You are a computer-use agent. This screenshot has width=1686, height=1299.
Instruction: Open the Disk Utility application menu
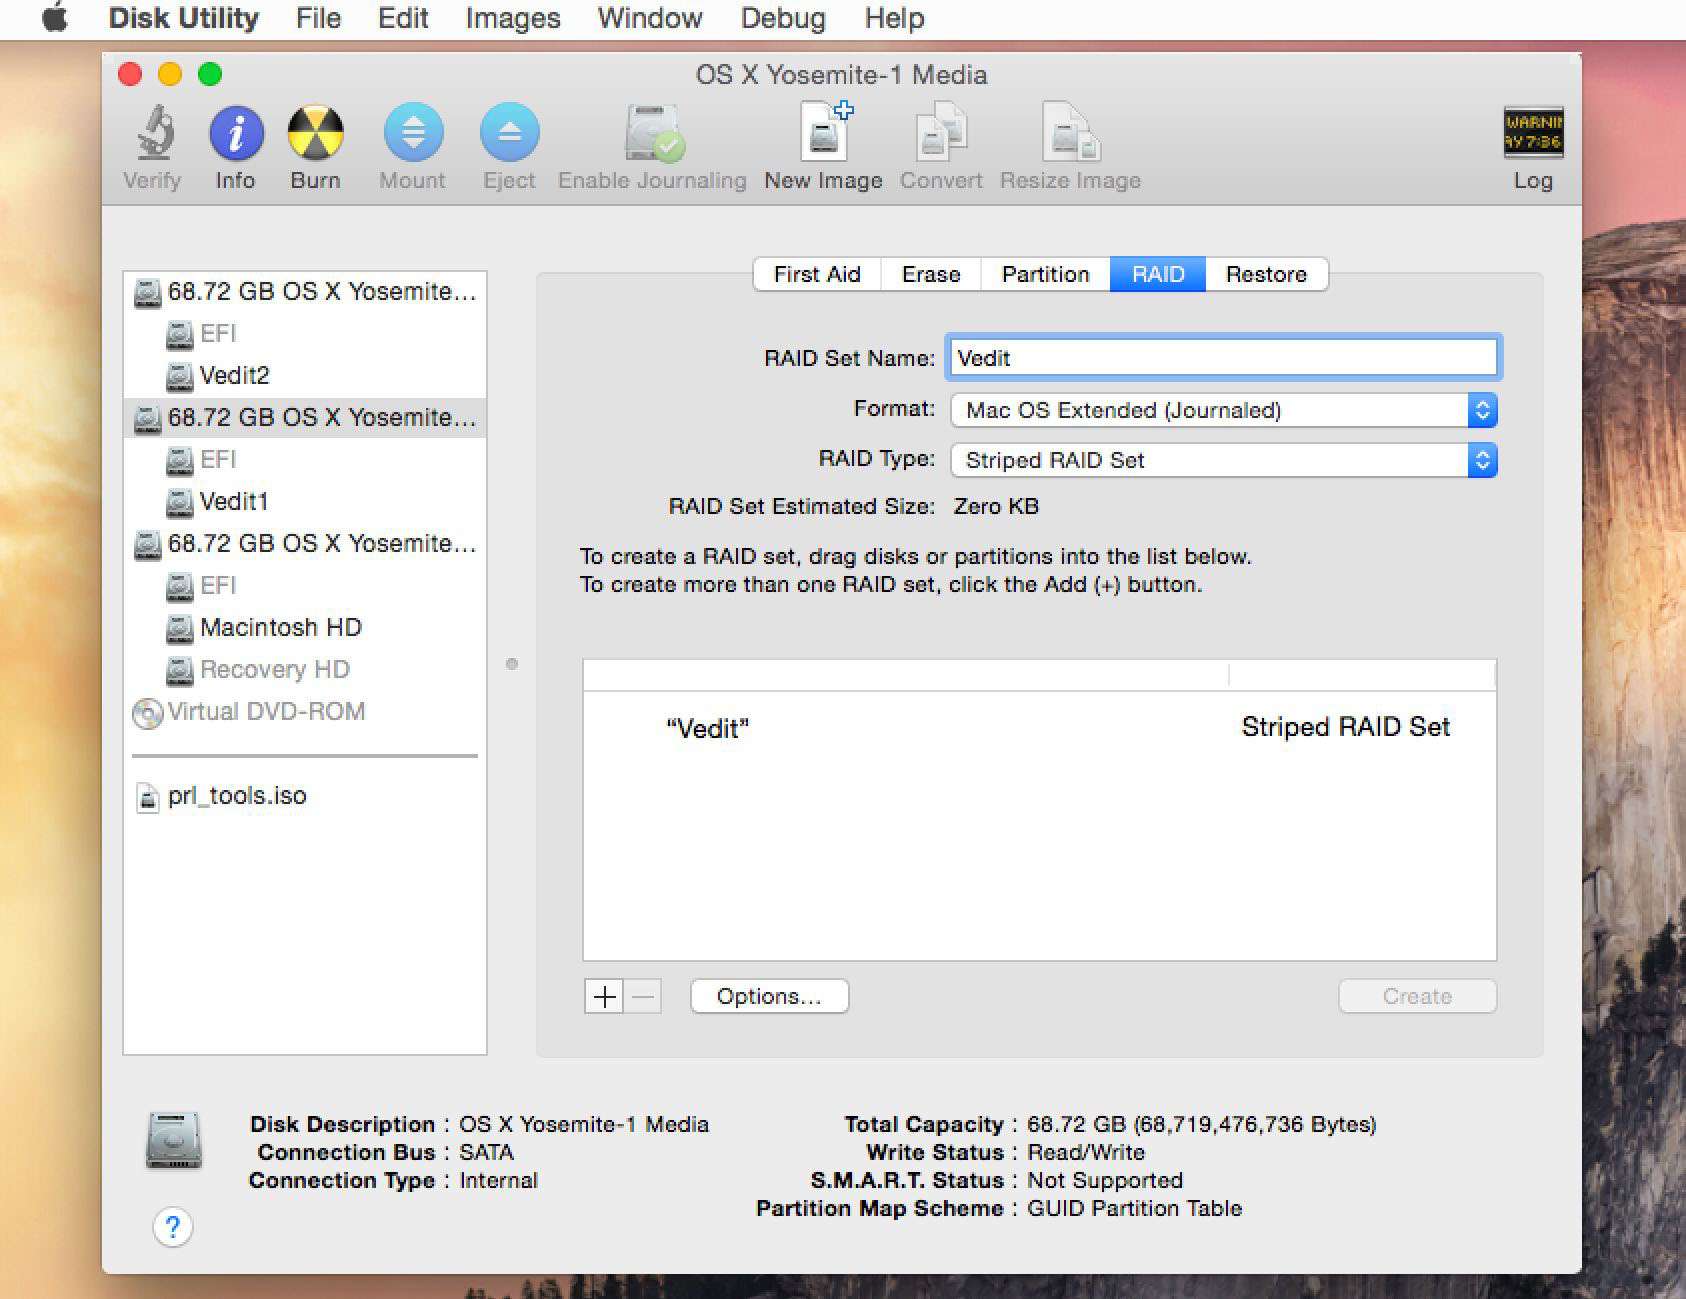coord(184,18)
